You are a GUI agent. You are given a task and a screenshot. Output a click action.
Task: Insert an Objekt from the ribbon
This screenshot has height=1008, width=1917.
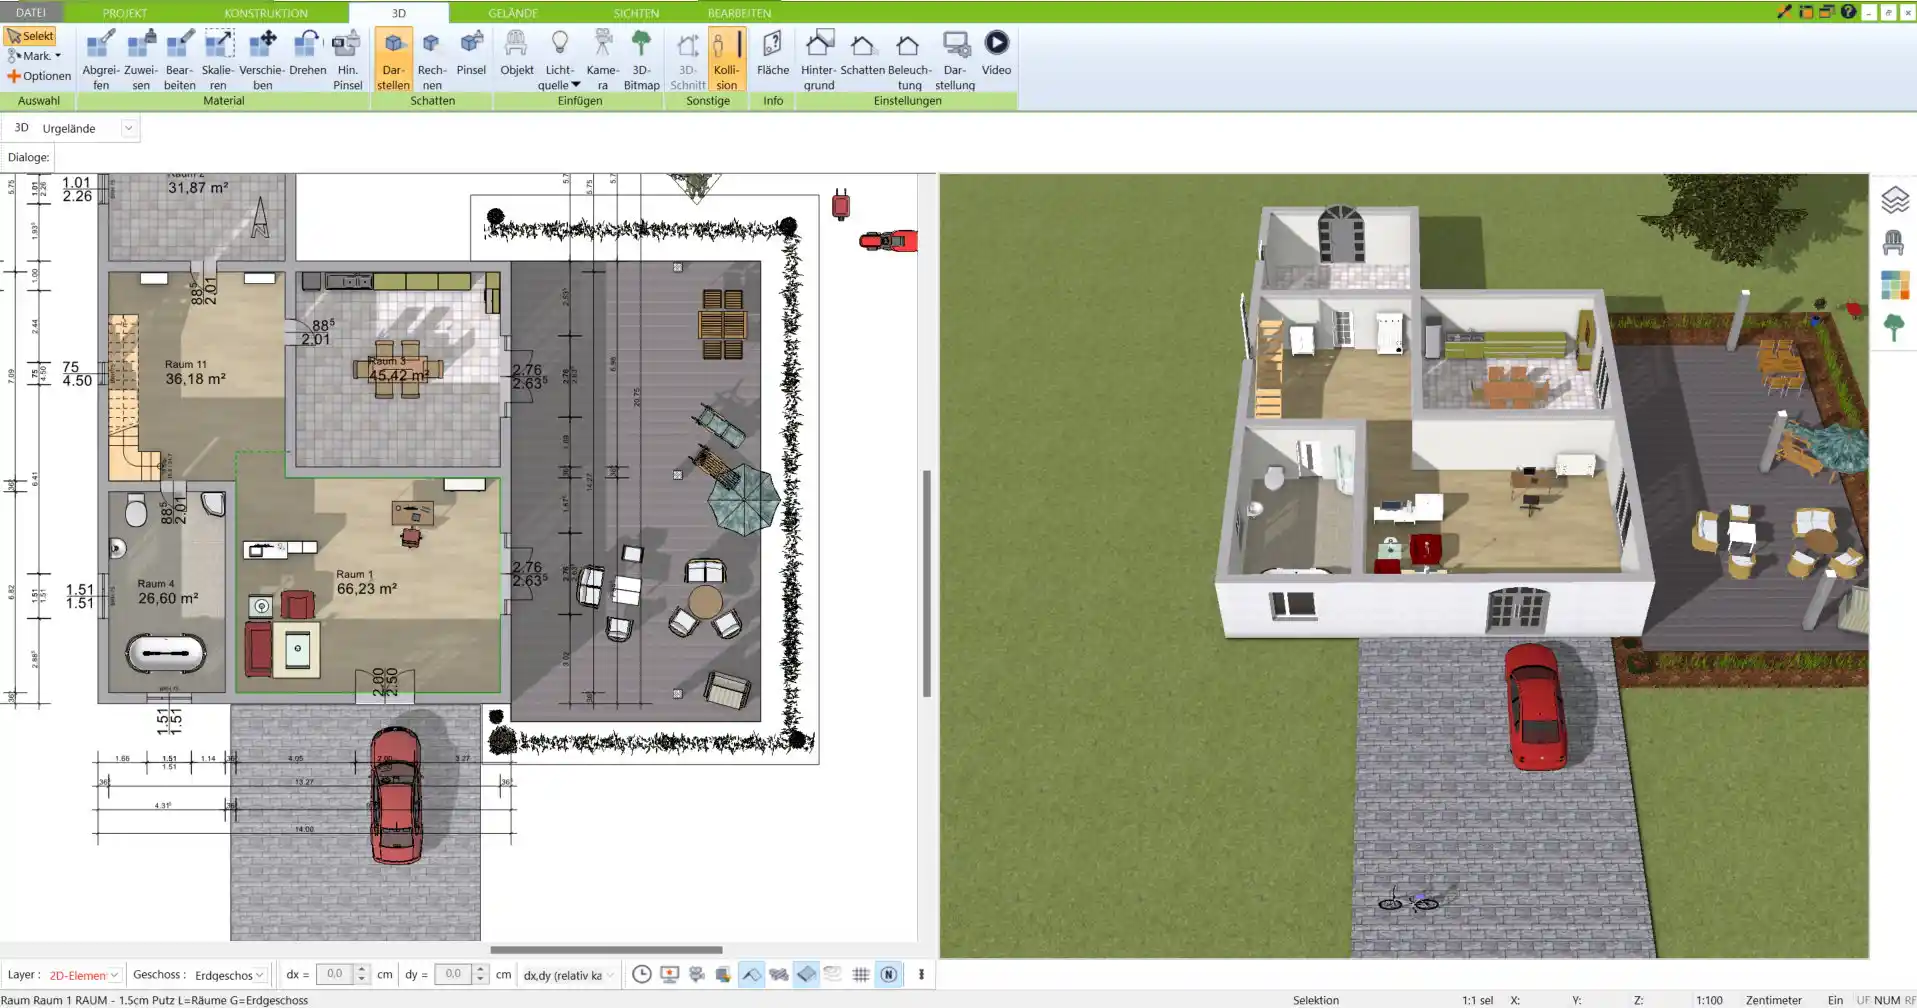516,55
